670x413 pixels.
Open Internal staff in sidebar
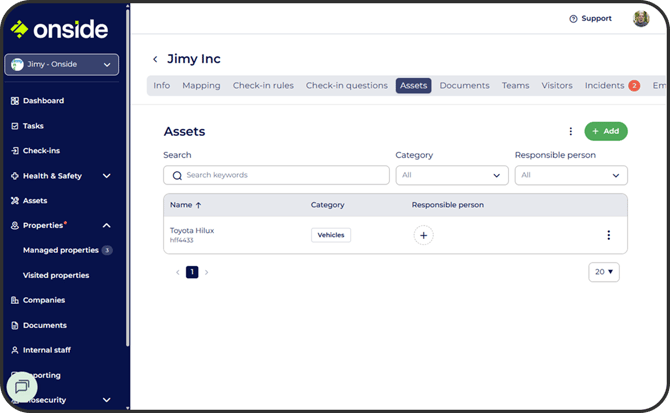click(x=47, y=350)
